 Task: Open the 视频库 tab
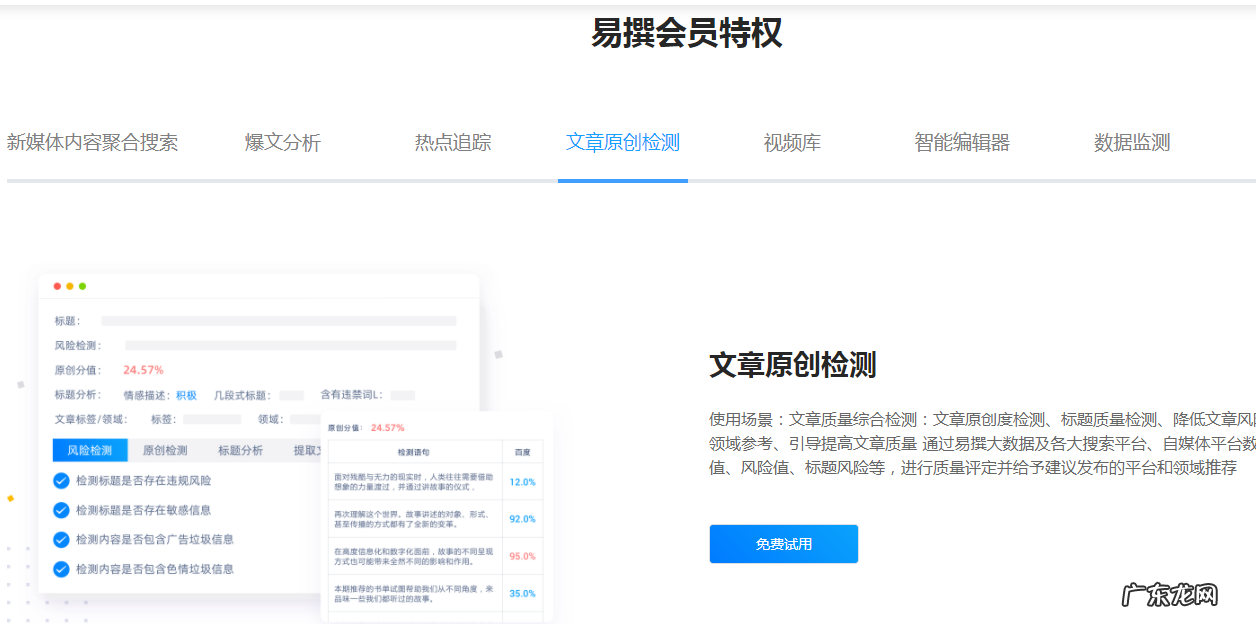792,142
